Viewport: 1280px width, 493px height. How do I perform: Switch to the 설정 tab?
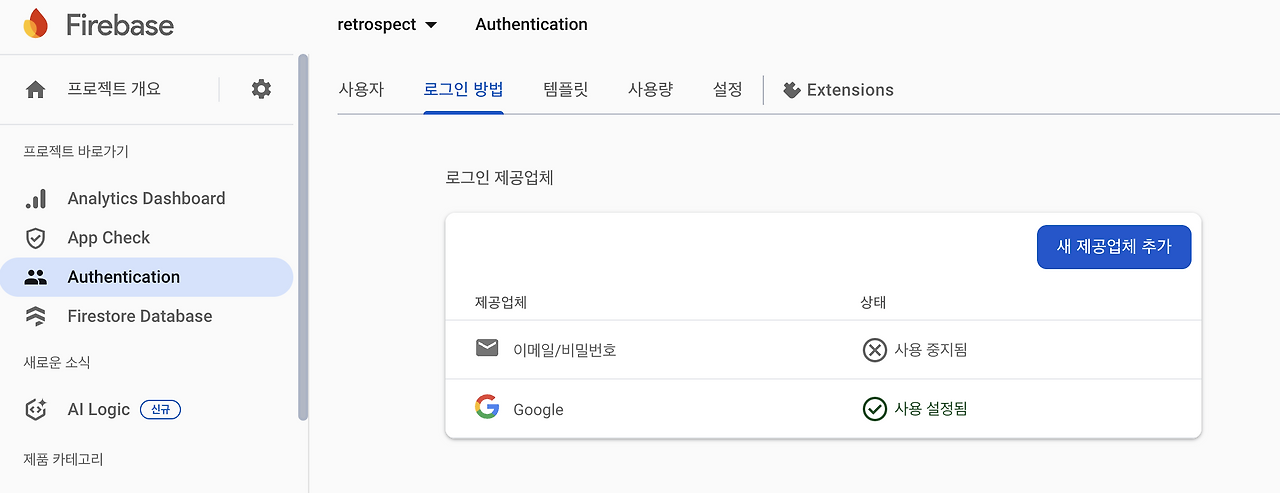(728, 89)
